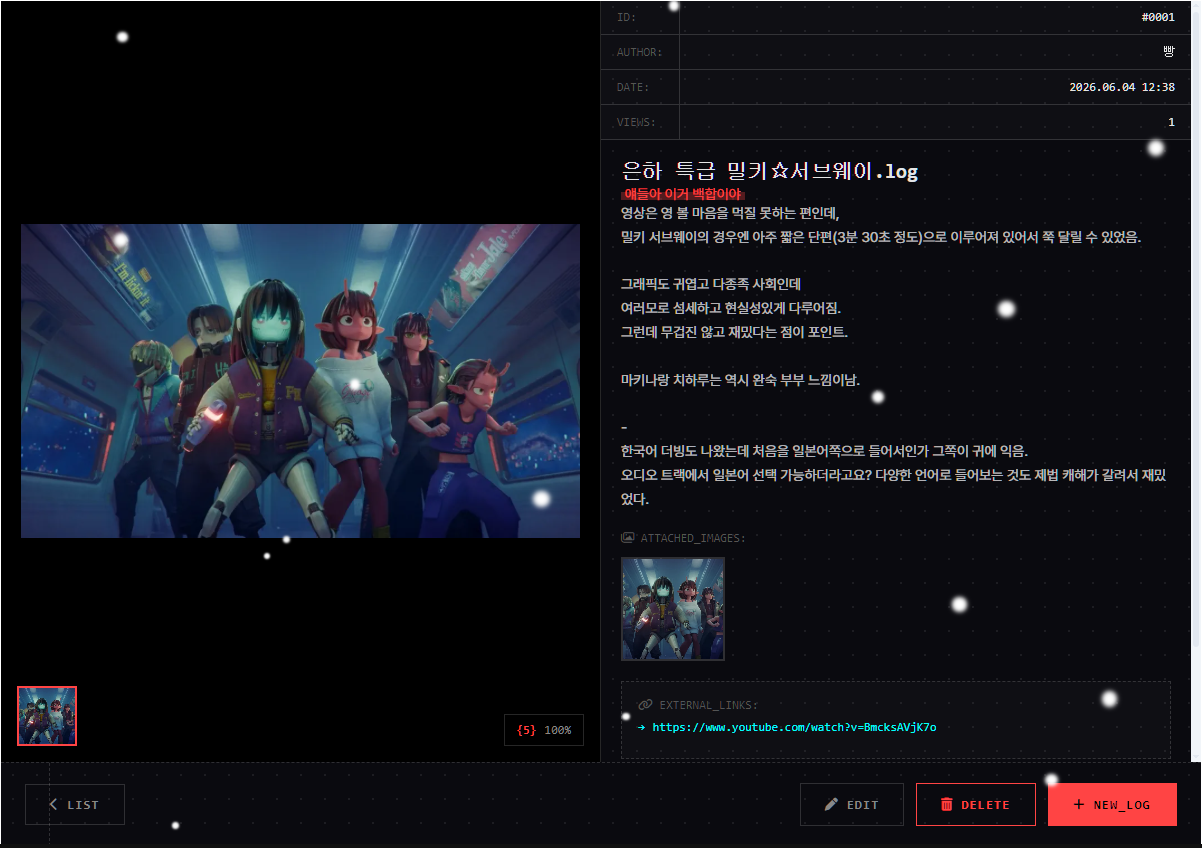Click the {5} 100% zoom indicator
This screenshot has width=1202, height=848.
(544, 730)
